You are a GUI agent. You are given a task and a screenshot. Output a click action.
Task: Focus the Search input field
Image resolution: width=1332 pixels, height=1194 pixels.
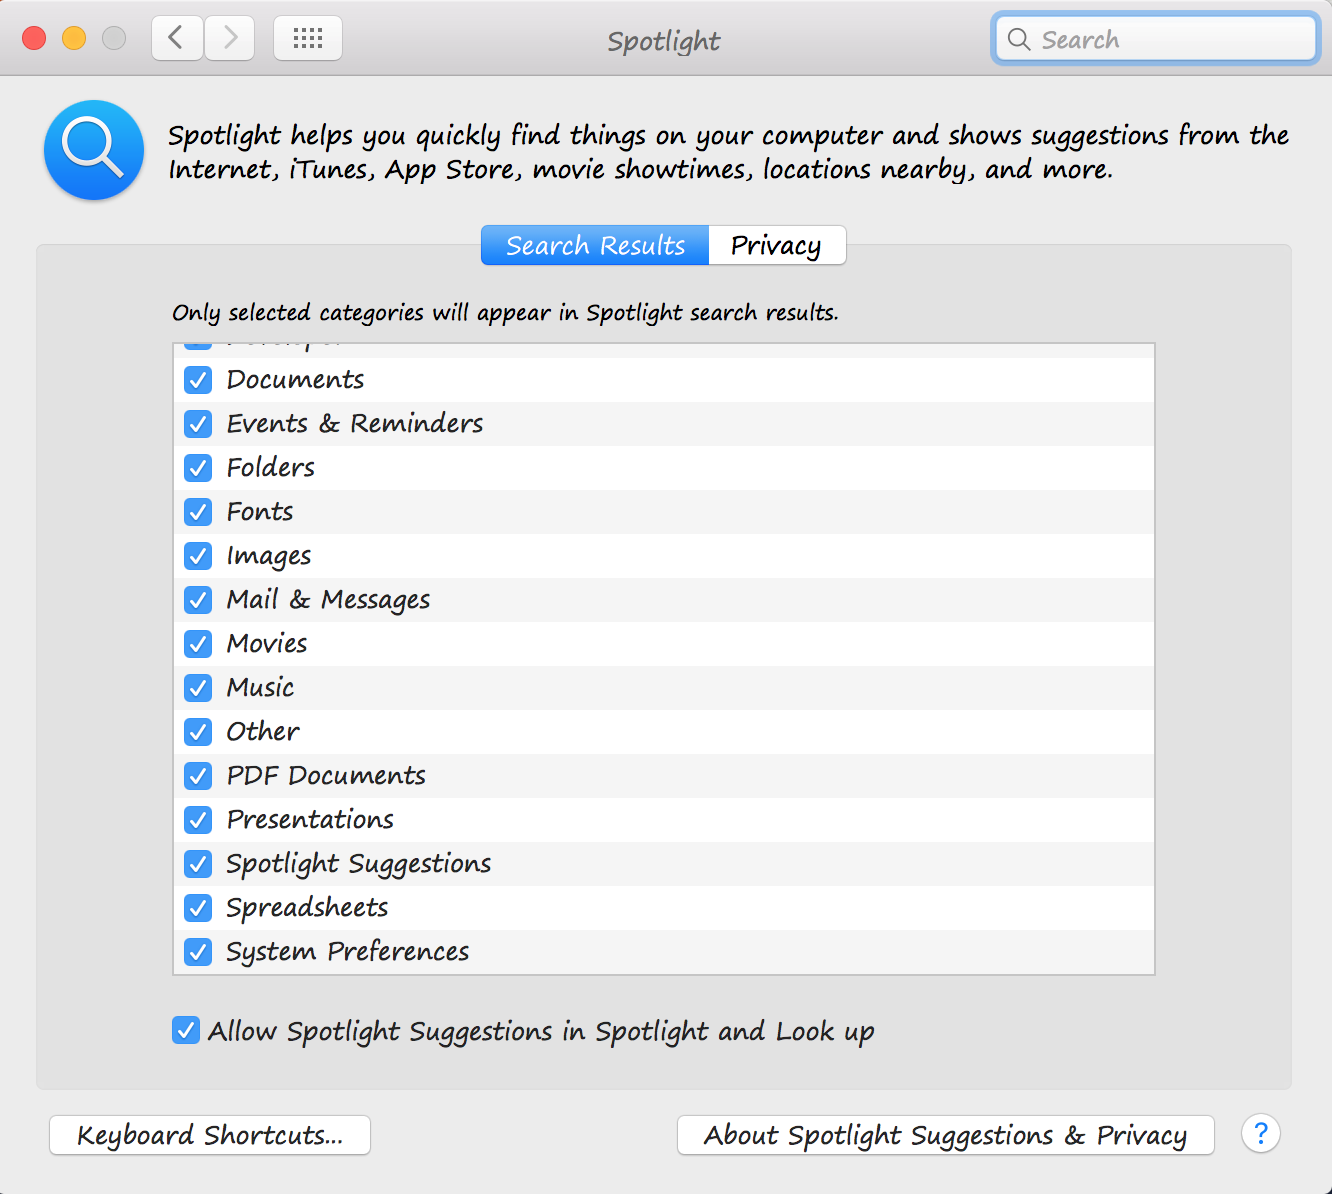tap(1156, 39)
